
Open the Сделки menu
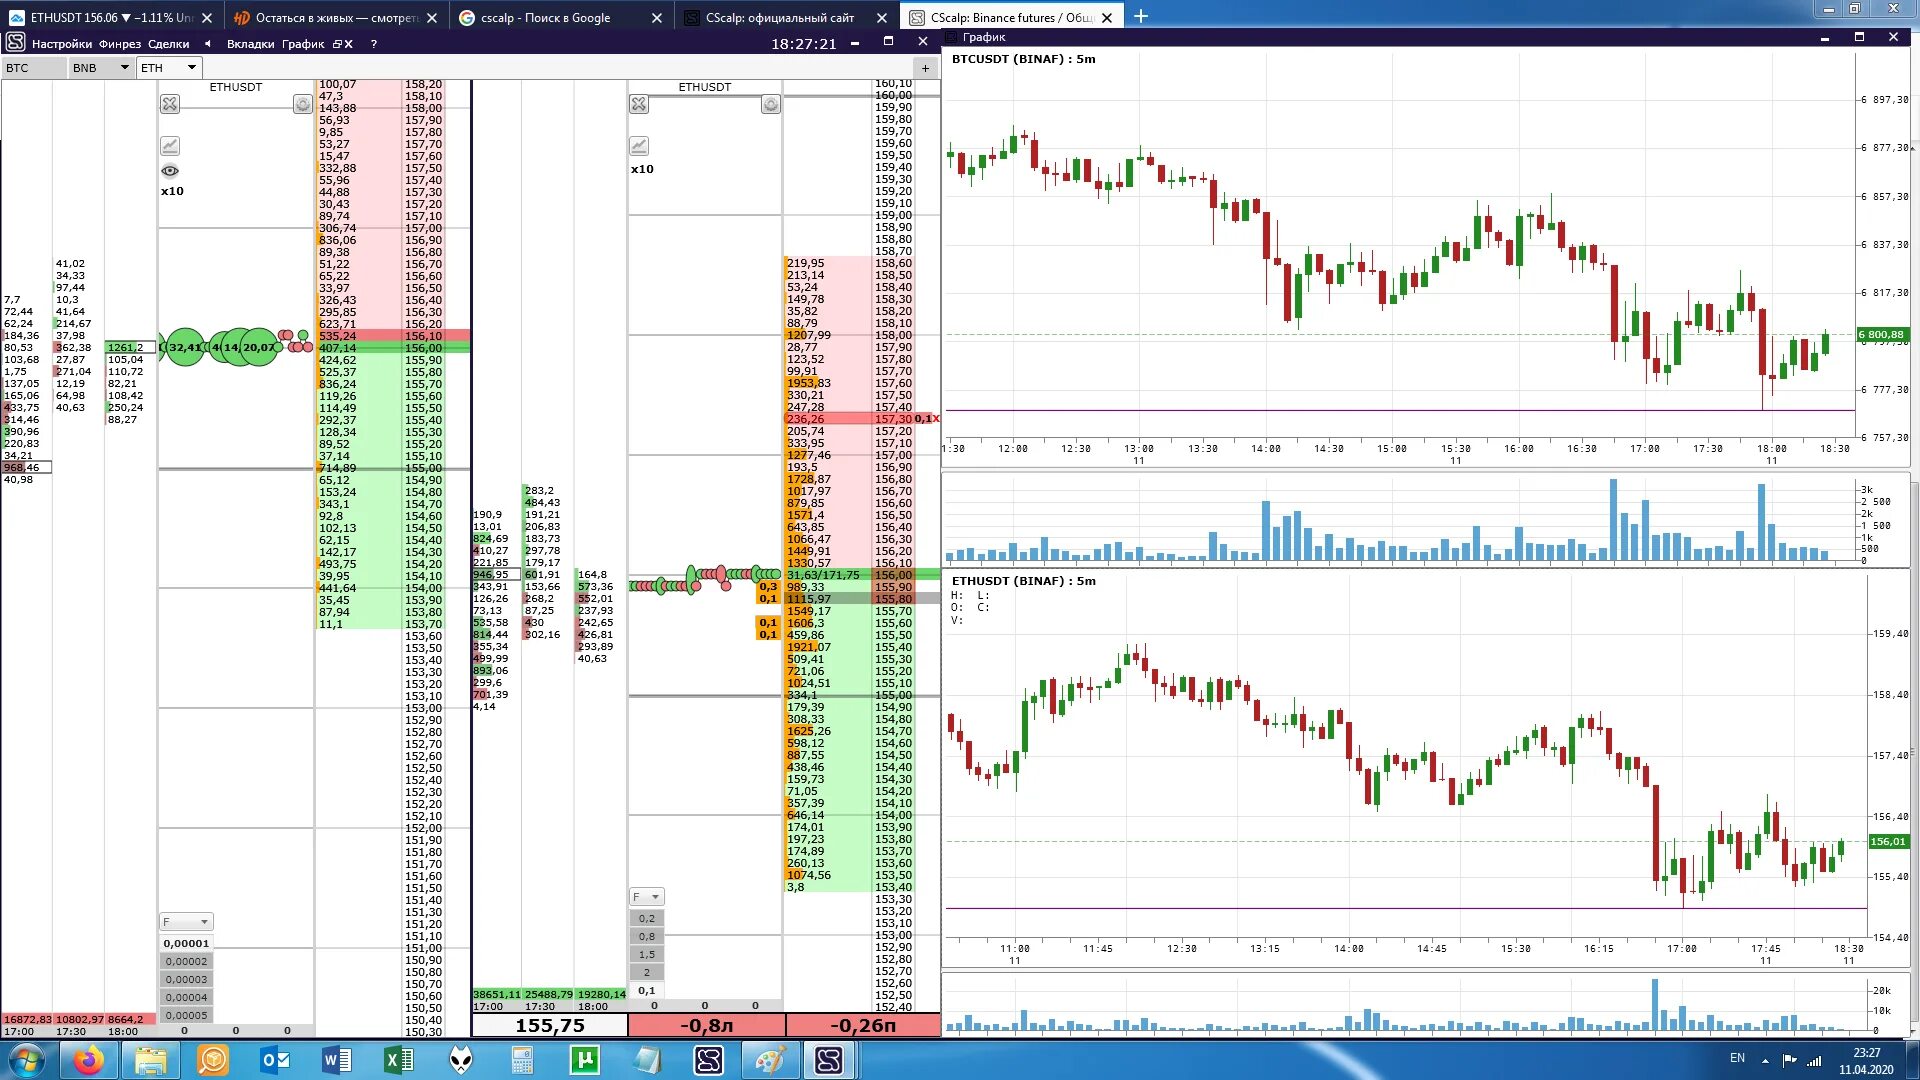[x=168, y=44]
